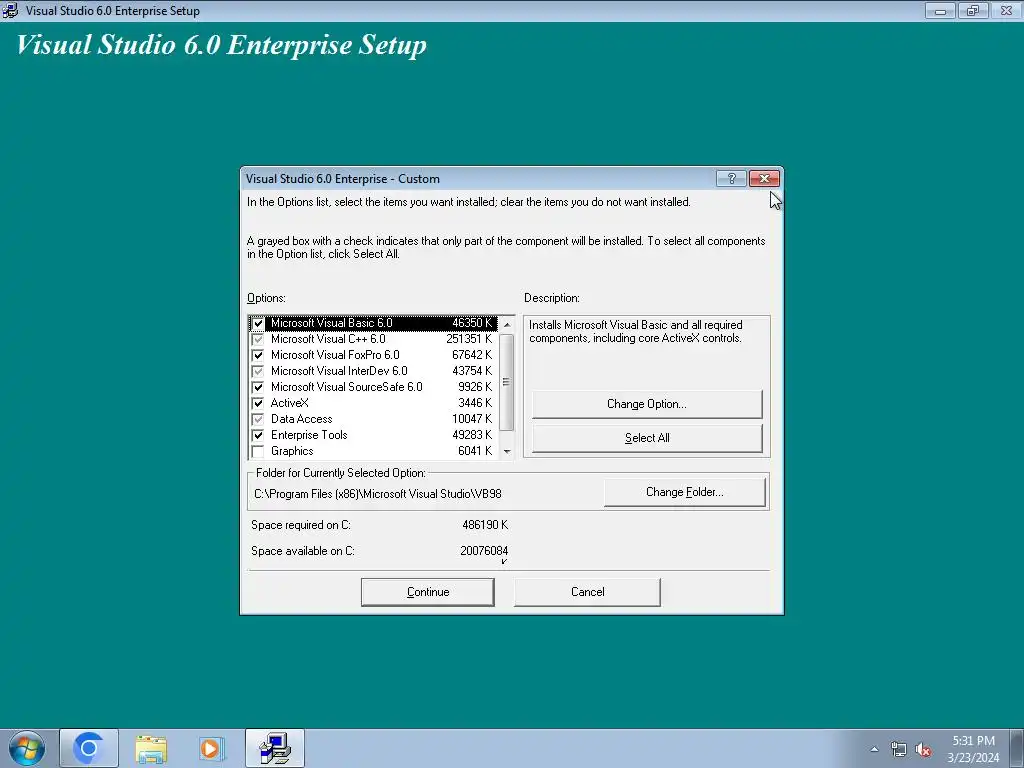Click the Visual Studio Setup taskbar icon

point(275,748)
